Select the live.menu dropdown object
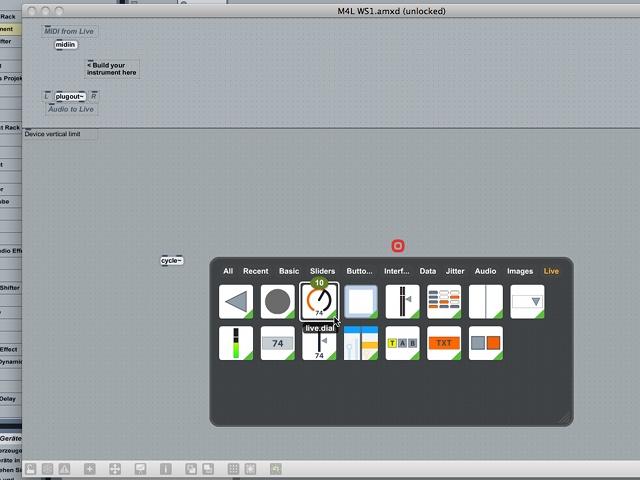 527,302
